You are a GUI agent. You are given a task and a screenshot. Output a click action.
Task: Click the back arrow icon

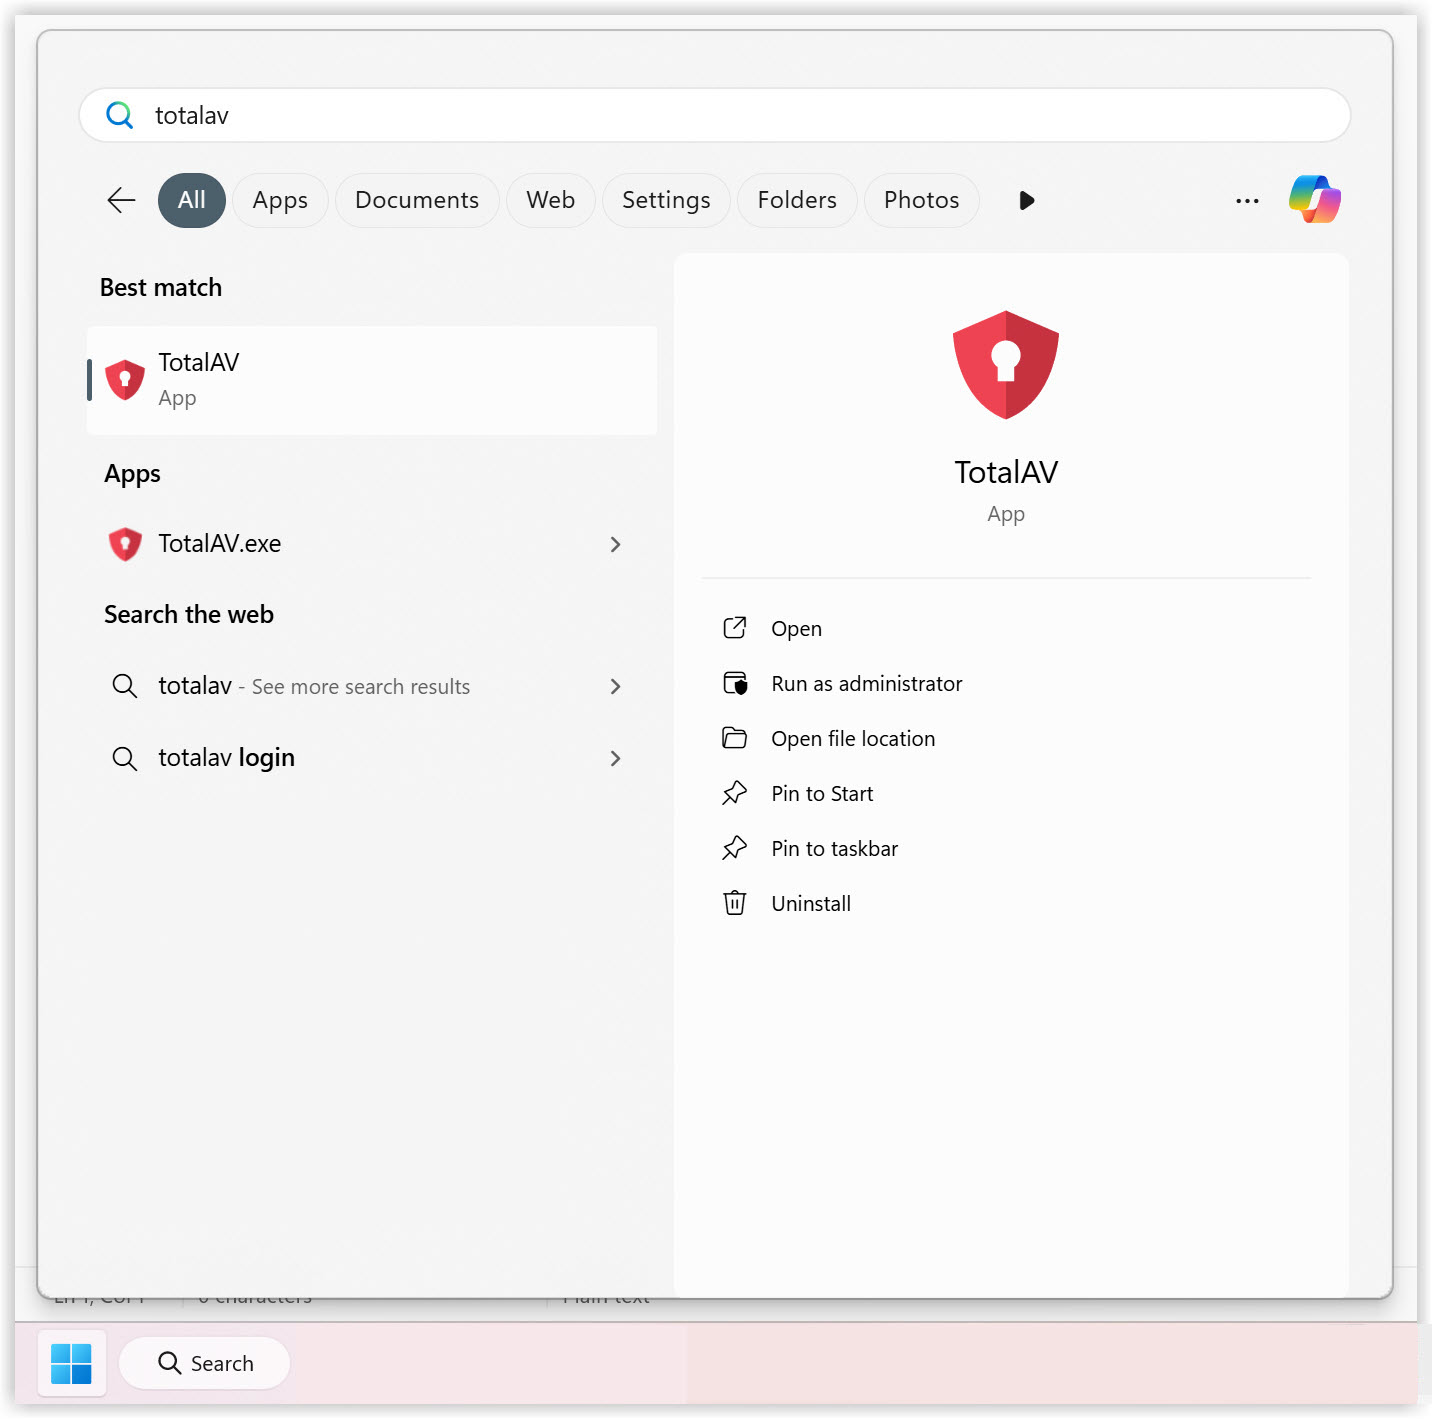tap(121, 200)
